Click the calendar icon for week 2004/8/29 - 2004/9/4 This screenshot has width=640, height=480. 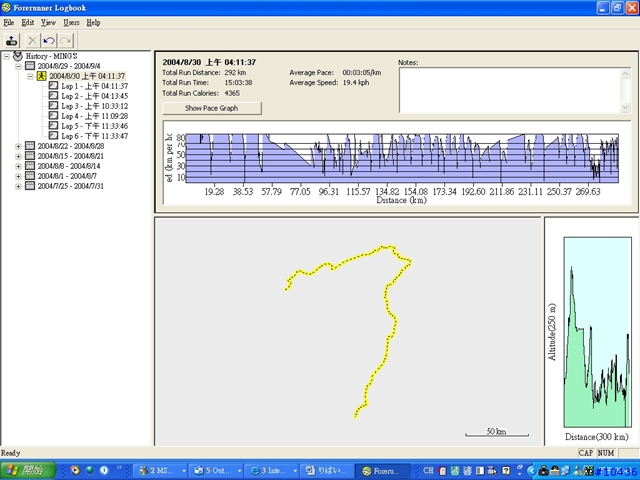30,66
